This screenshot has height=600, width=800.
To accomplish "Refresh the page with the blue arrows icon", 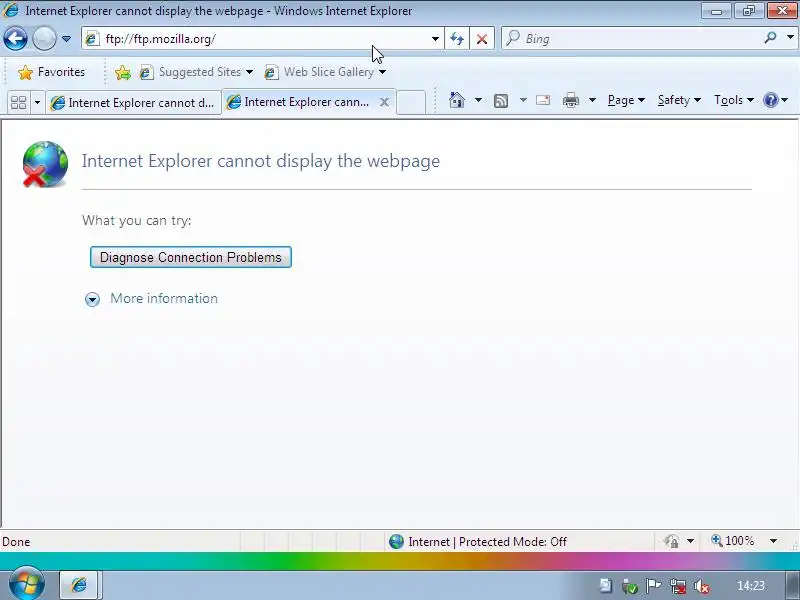I will pyautogui.click(x=457, y=39).
